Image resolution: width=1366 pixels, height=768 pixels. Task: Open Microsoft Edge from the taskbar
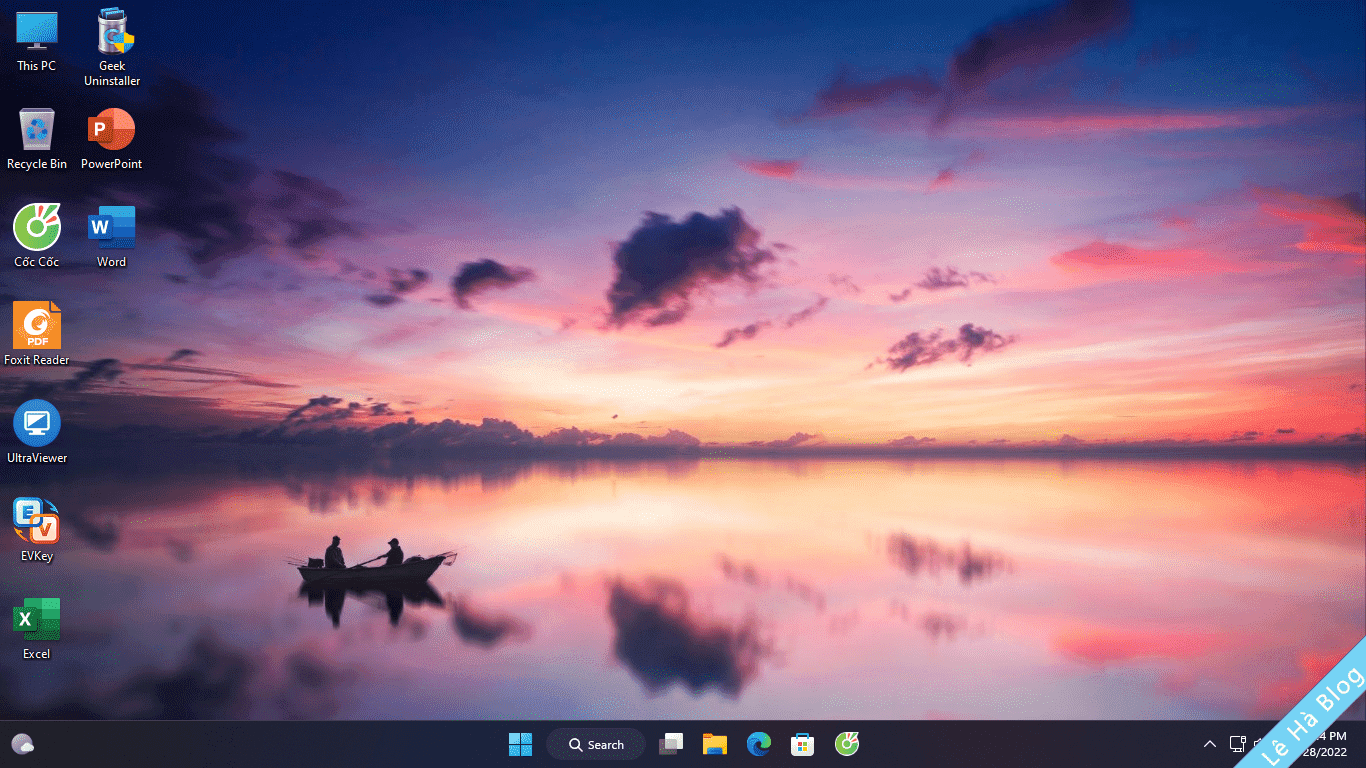[x=759, y=744]
